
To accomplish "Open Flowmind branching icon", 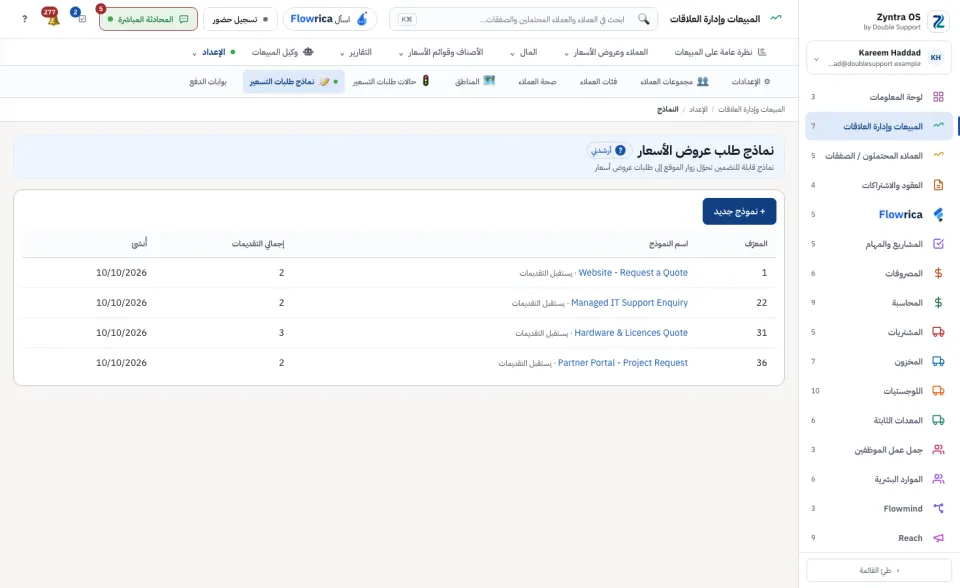I will (x=938, y=508).
